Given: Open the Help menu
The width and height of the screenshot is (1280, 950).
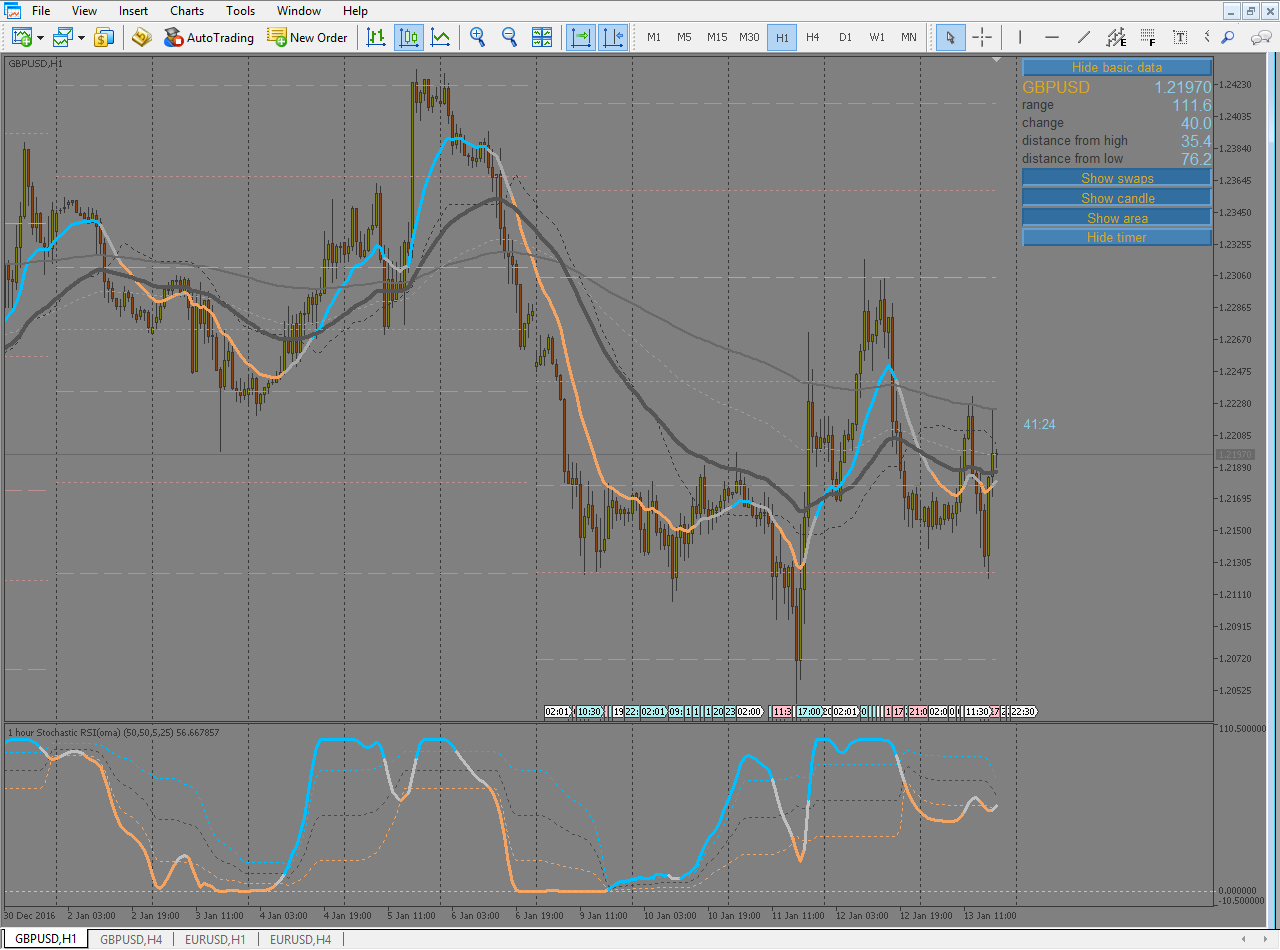Looking at the screenshot, I should (x=355, y=11).
